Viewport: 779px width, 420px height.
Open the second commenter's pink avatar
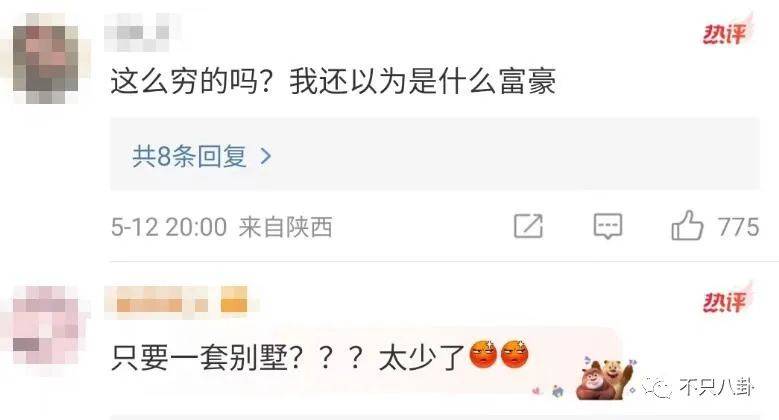click(x=46, y=325)
